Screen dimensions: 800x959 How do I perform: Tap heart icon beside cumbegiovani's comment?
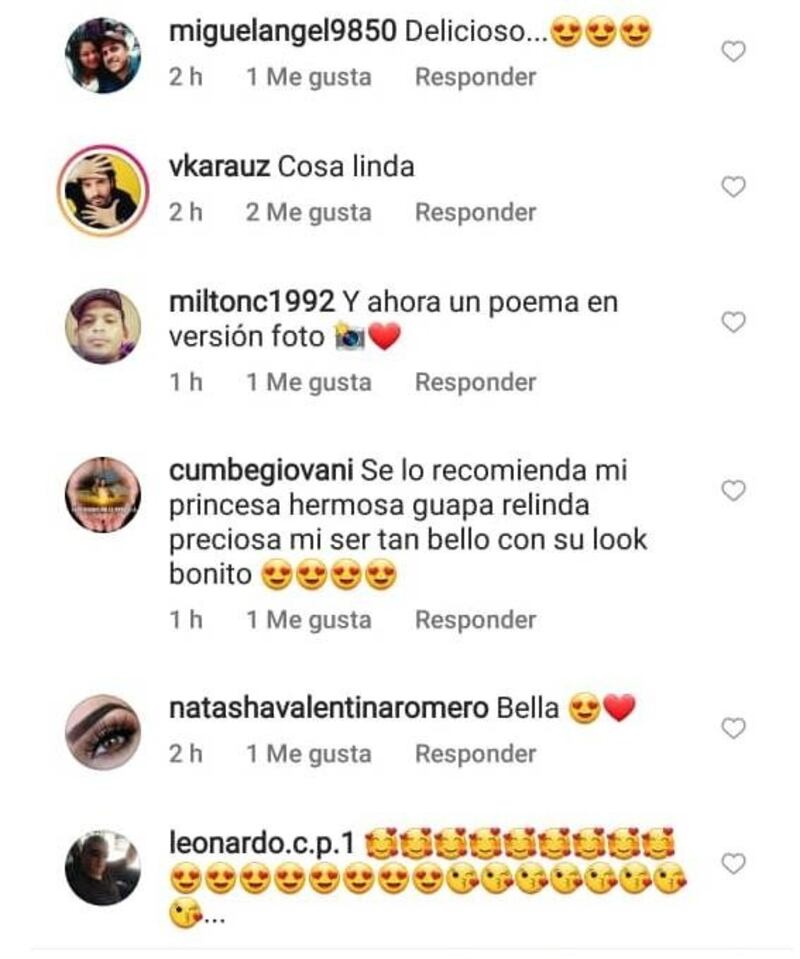(733, 491)
